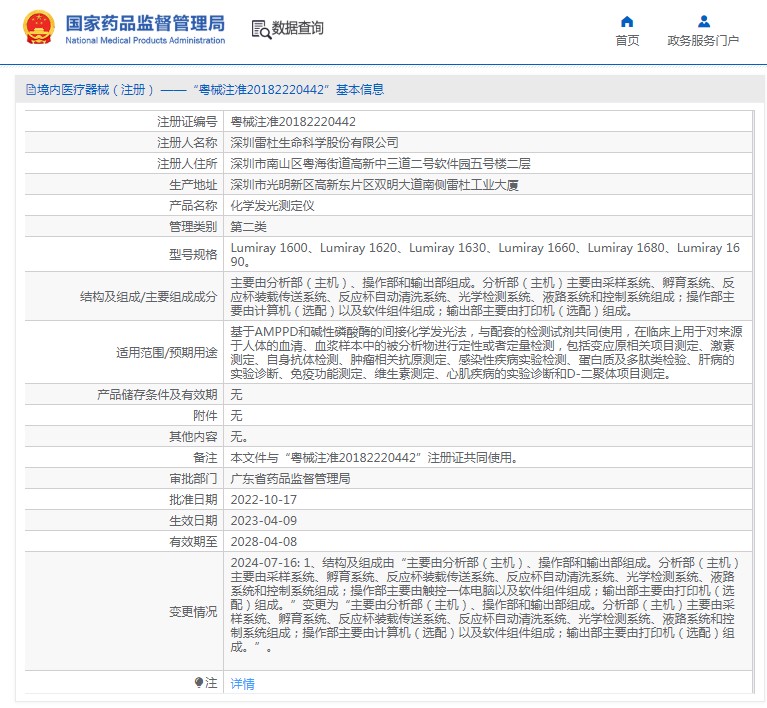The width and height of the screenshot is (767, 708).
Task: Click the 注册人名称 label
Action: click(x=187, y=143)
